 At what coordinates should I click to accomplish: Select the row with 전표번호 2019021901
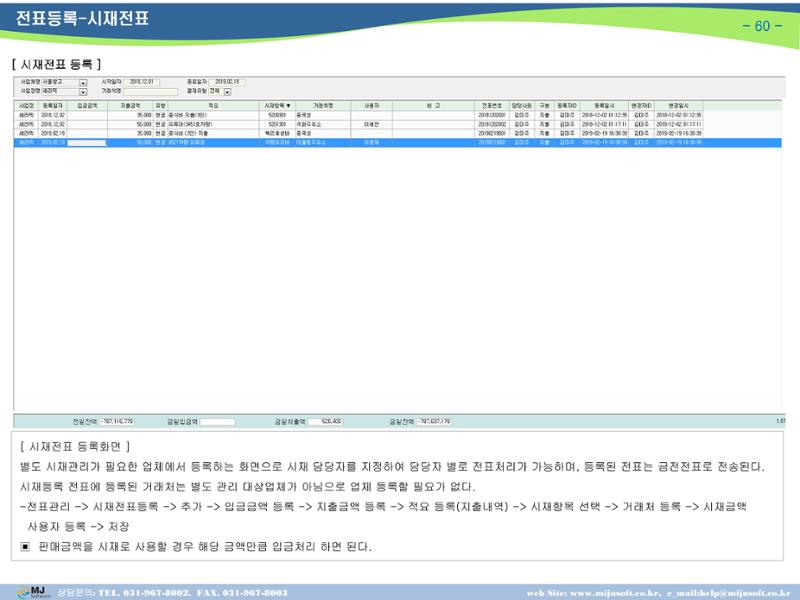point(397,134)
